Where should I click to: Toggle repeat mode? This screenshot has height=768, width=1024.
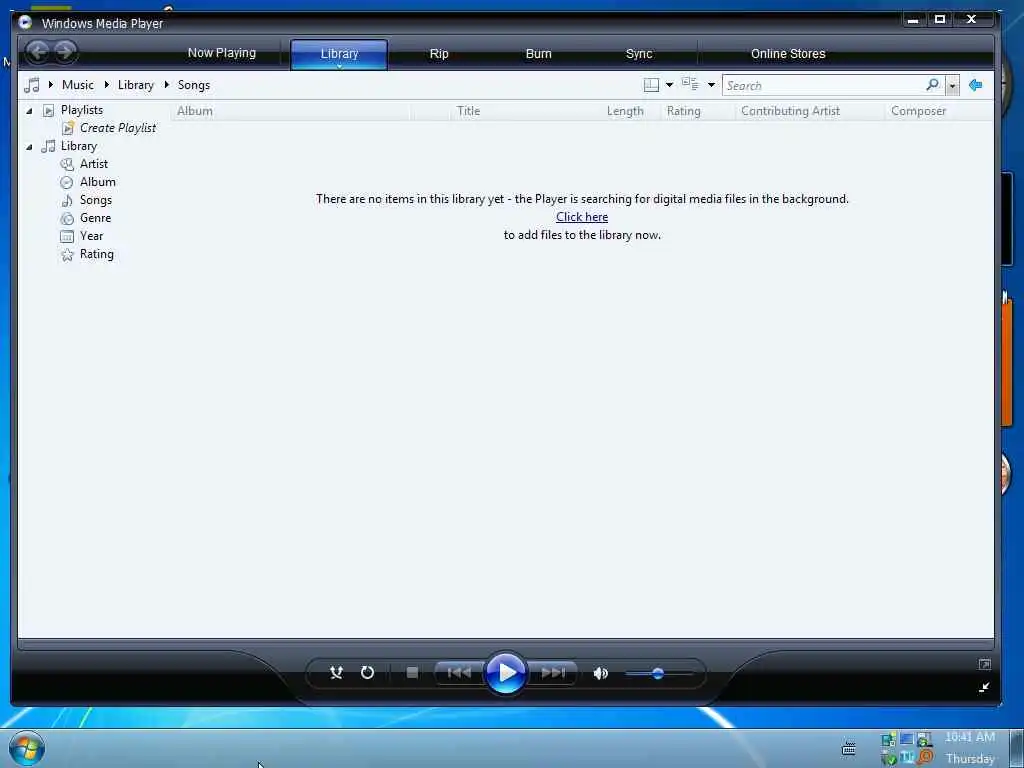pyautogui.click(x=367, y=673)
